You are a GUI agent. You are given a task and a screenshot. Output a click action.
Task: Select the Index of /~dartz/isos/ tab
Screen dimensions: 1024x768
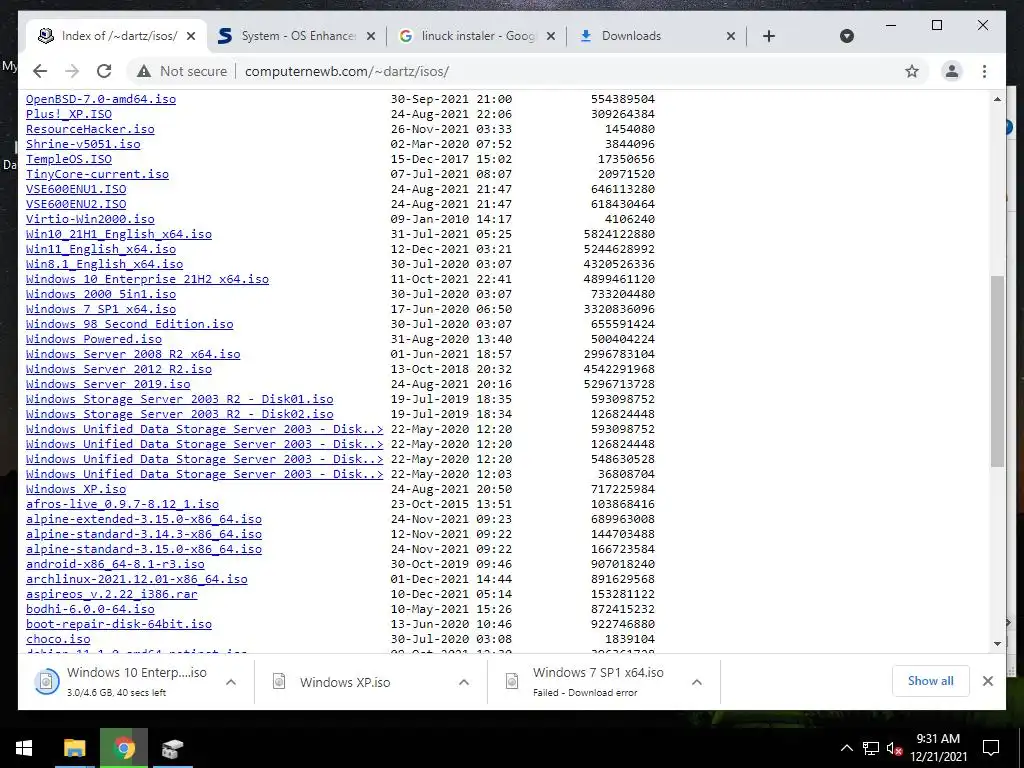pyautogui.click(x=118, y=36)
